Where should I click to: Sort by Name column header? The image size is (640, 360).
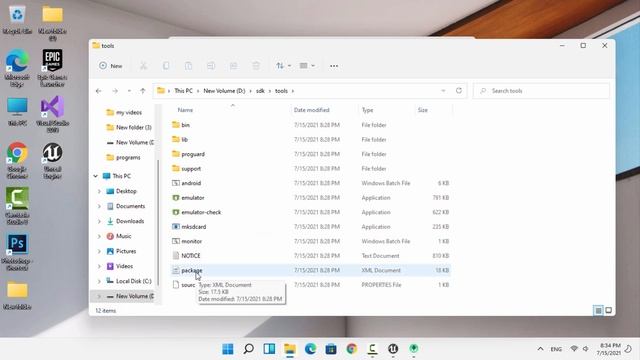185,110
